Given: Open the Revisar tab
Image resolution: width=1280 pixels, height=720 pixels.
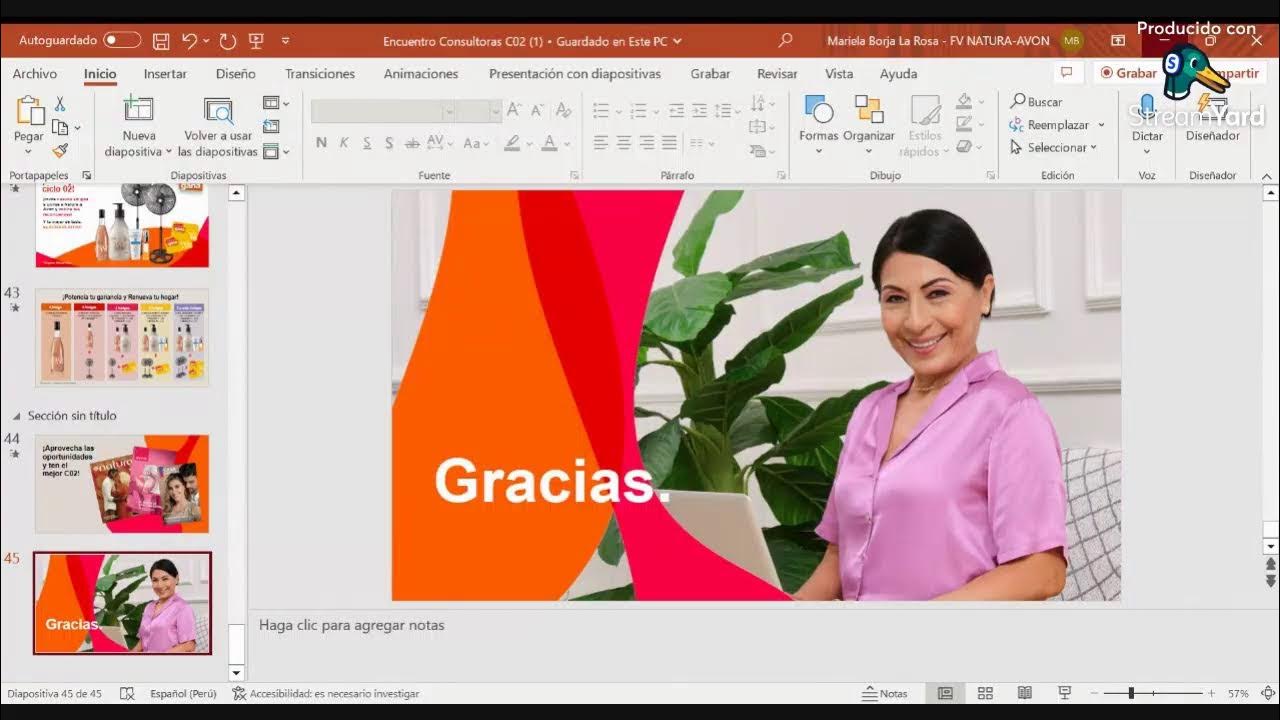Looking at the screenshot, I should [x=777, y=74].
